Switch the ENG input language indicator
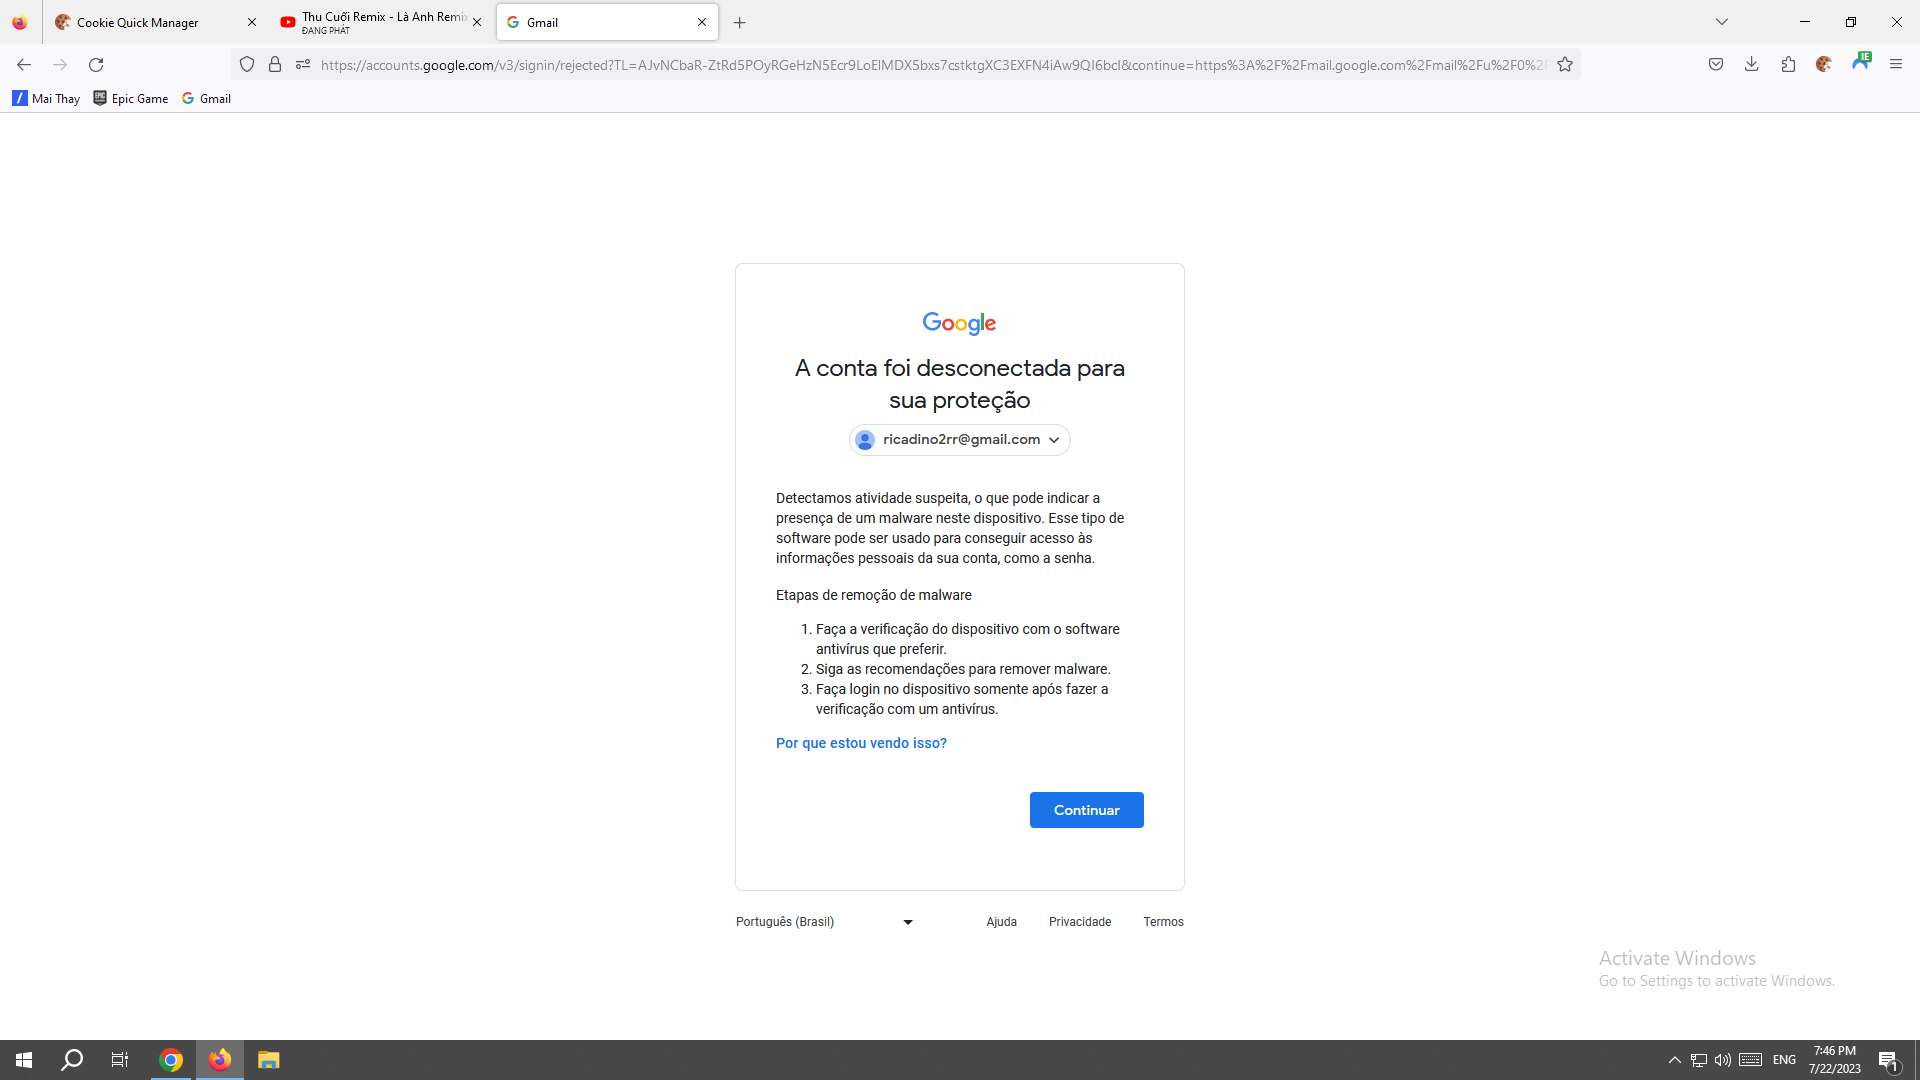 tap(1785, 1060)
